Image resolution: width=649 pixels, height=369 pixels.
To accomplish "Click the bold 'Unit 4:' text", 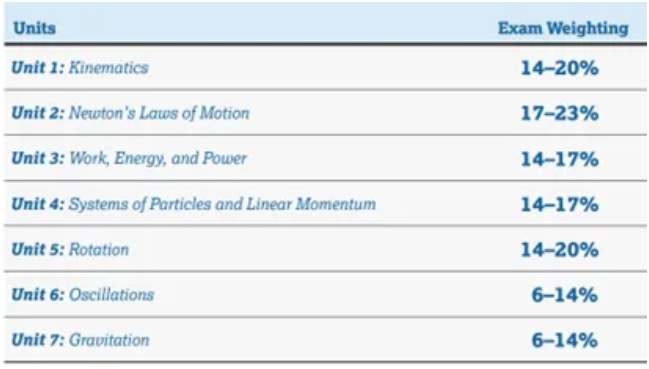I will 38,204.
